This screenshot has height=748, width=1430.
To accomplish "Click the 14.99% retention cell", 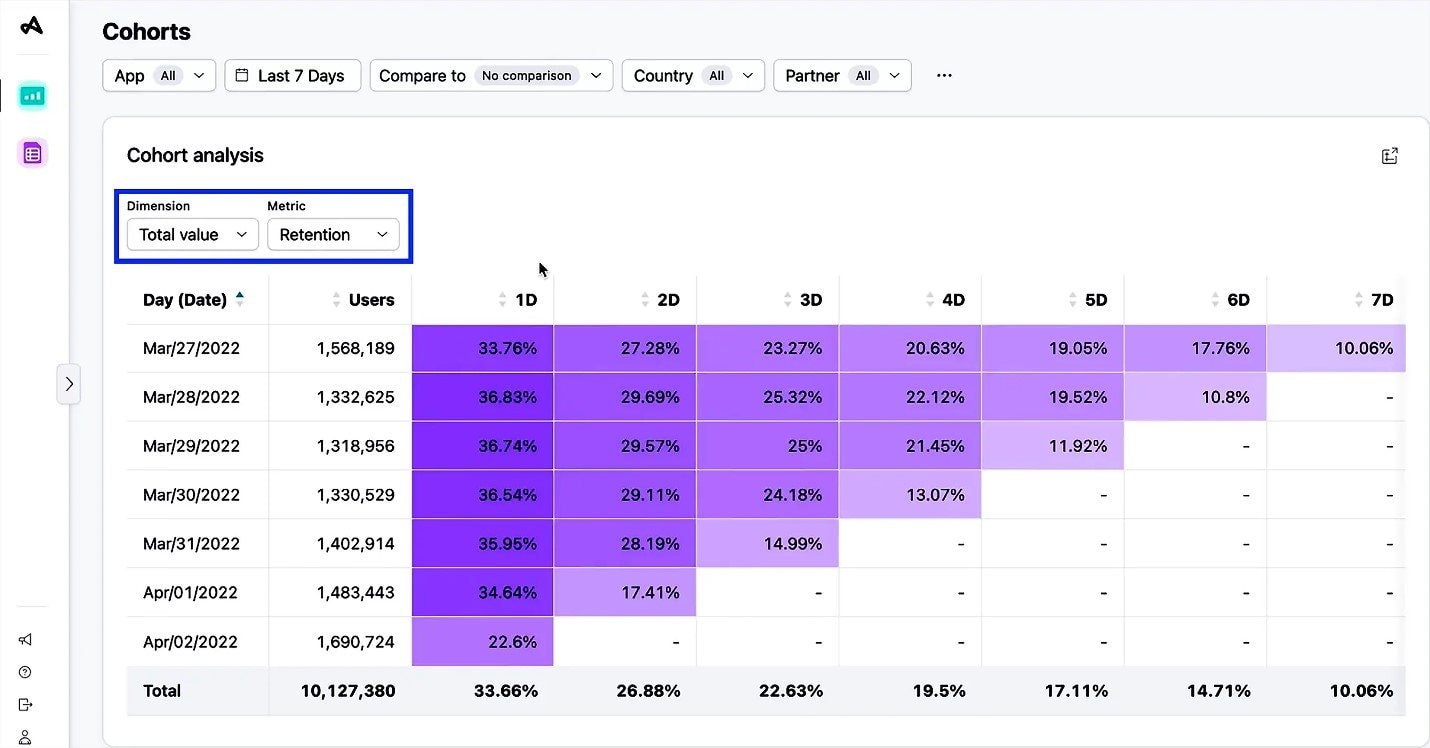I will pyautogui.click(x=767, y=544).
